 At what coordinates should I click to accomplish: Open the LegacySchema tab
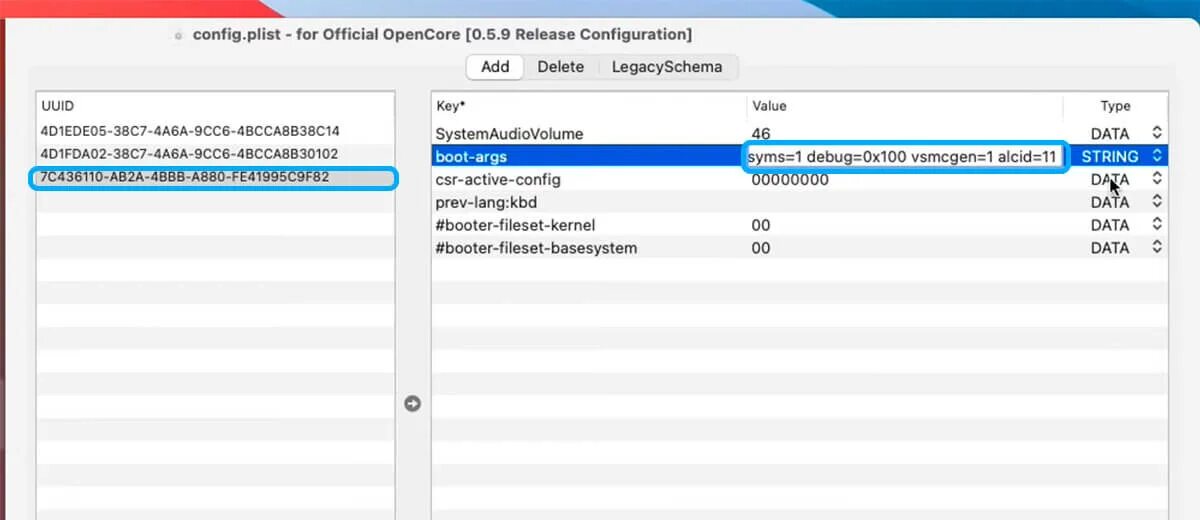pos(668,67)
